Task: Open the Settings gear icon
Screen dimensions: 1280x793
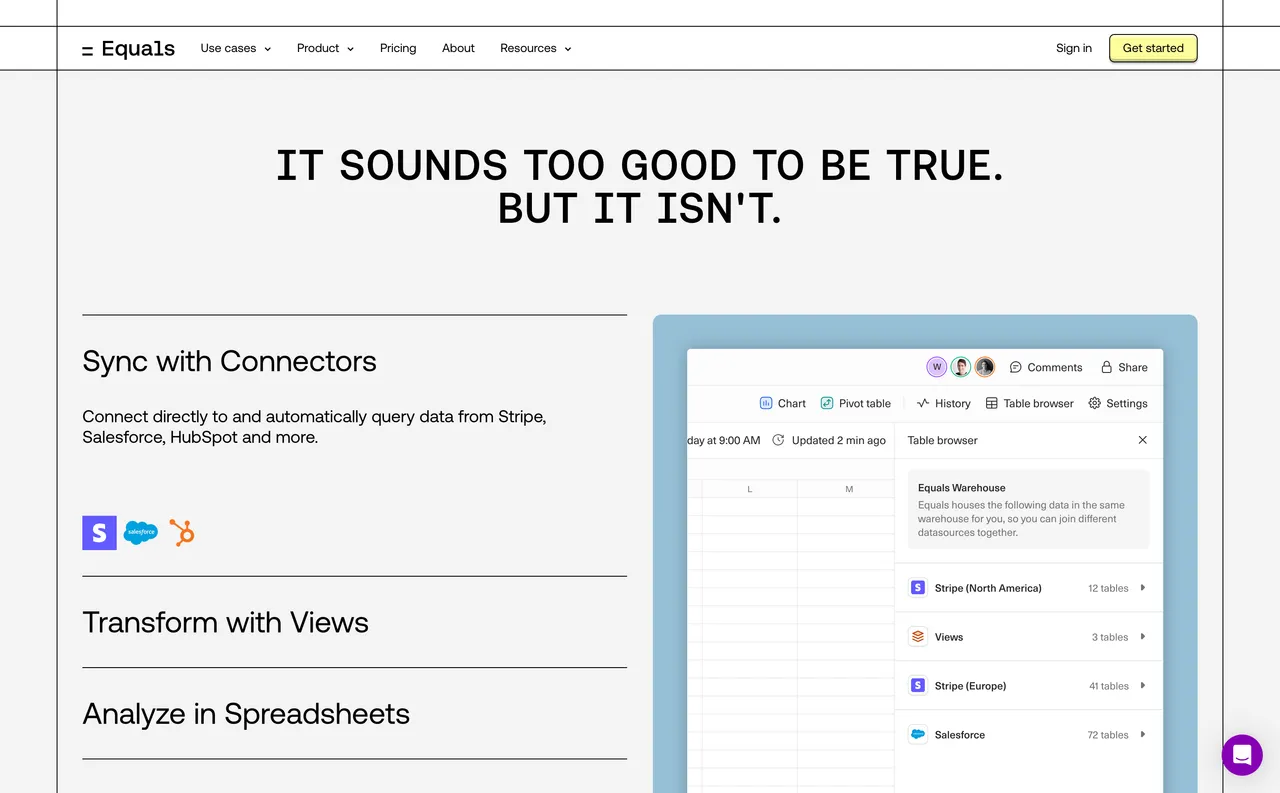Action: (1093, 403)
